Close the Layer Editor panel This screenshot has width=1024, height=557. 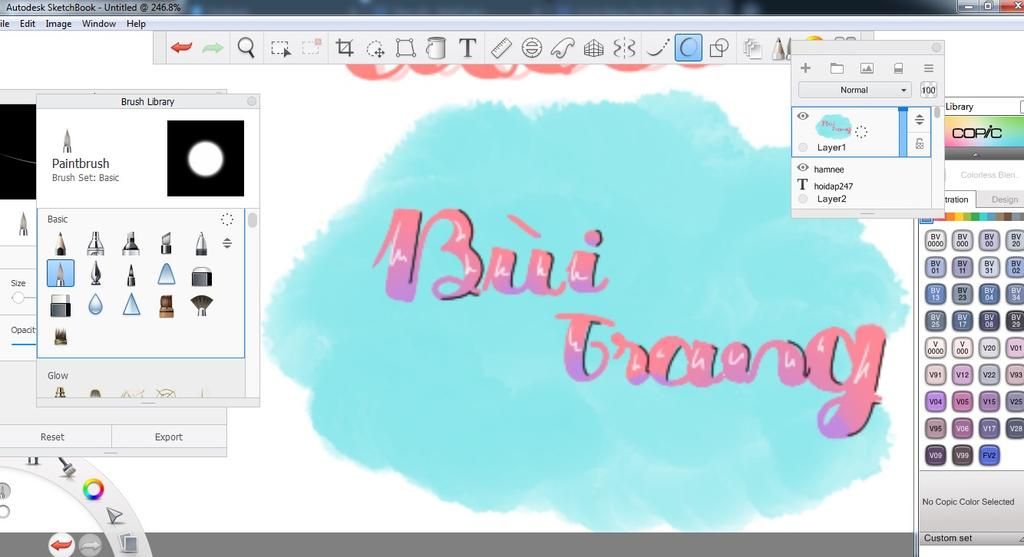click(x=936, y=48)
